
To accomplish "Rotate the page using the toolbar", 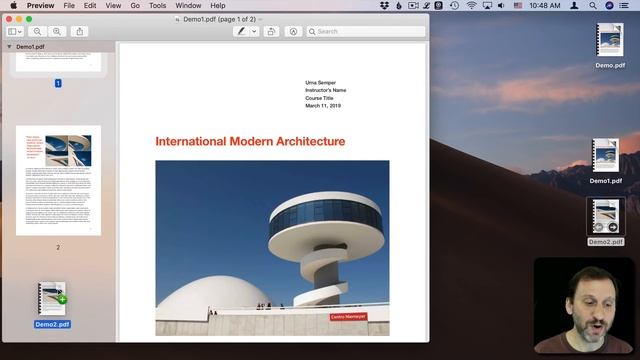I will click(271, 31).
